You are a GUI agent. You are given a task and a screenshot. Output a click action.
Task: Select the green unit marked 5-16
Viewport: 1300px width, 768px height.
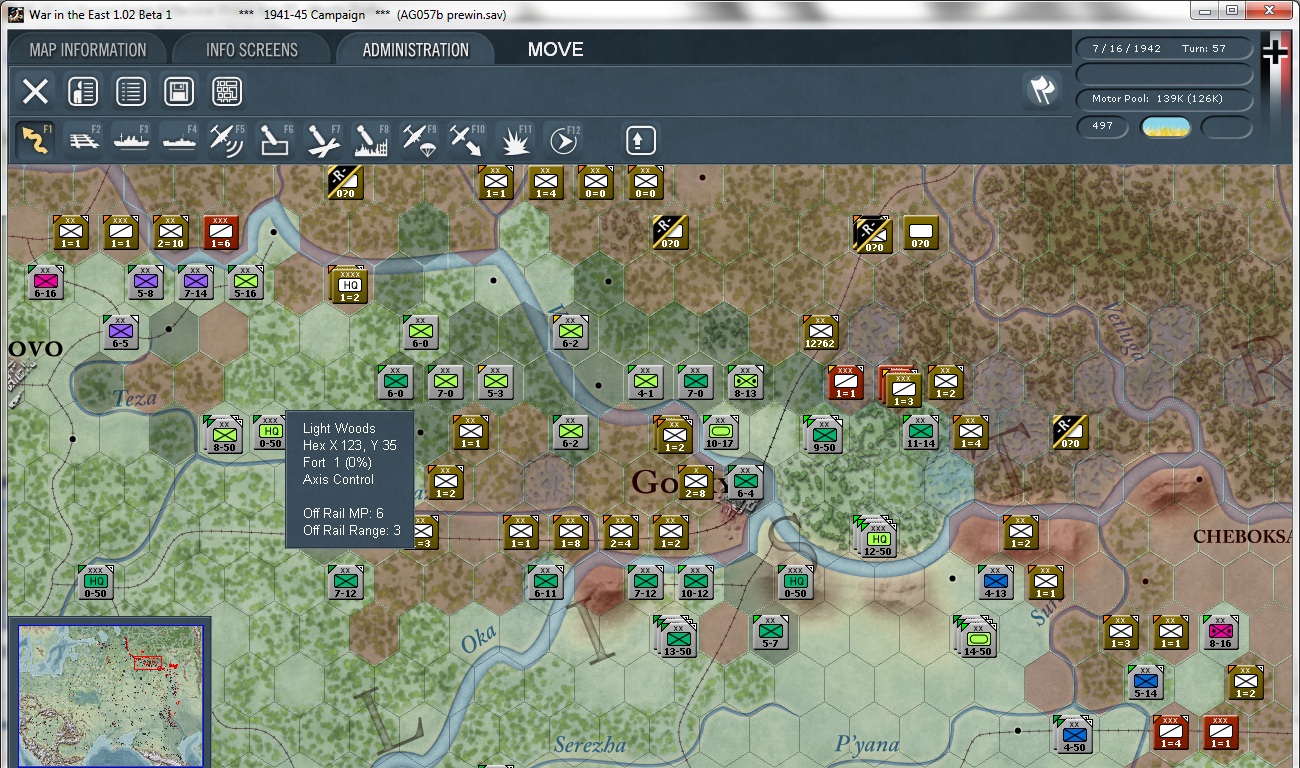click(245, 283)
